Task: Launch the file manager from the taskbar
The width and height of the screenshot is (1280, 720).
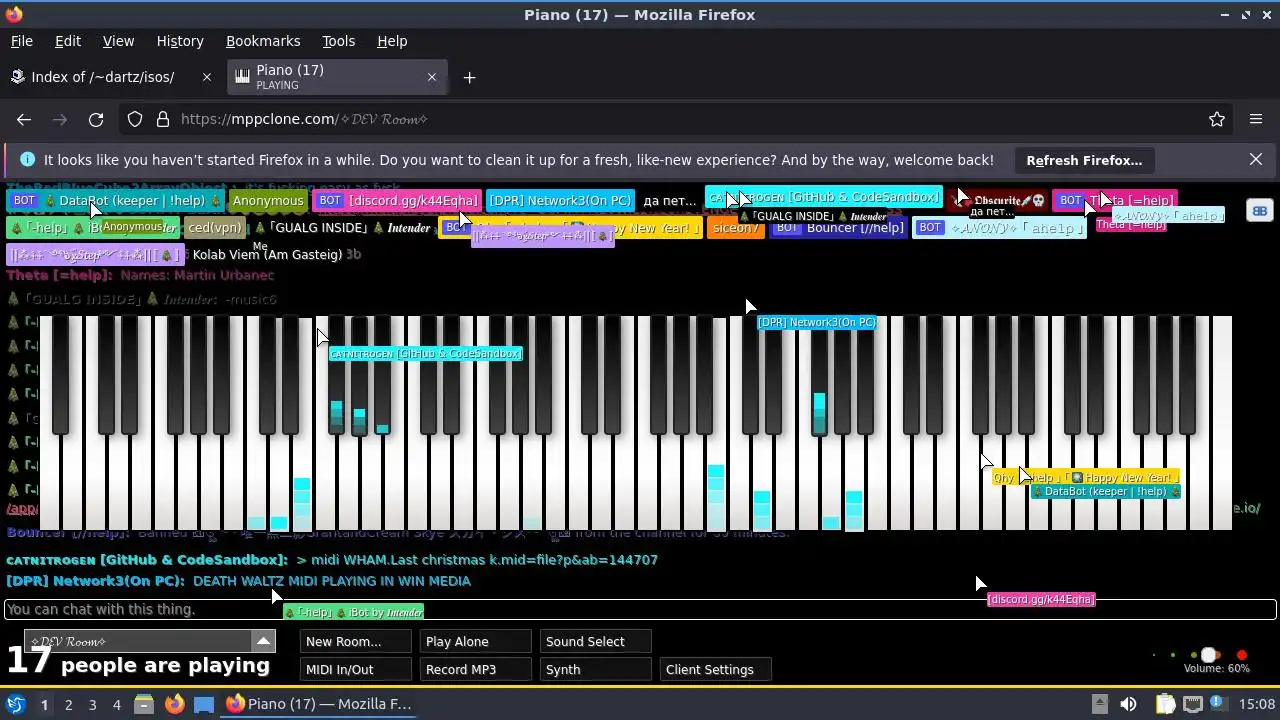Action: coord(143,704)
